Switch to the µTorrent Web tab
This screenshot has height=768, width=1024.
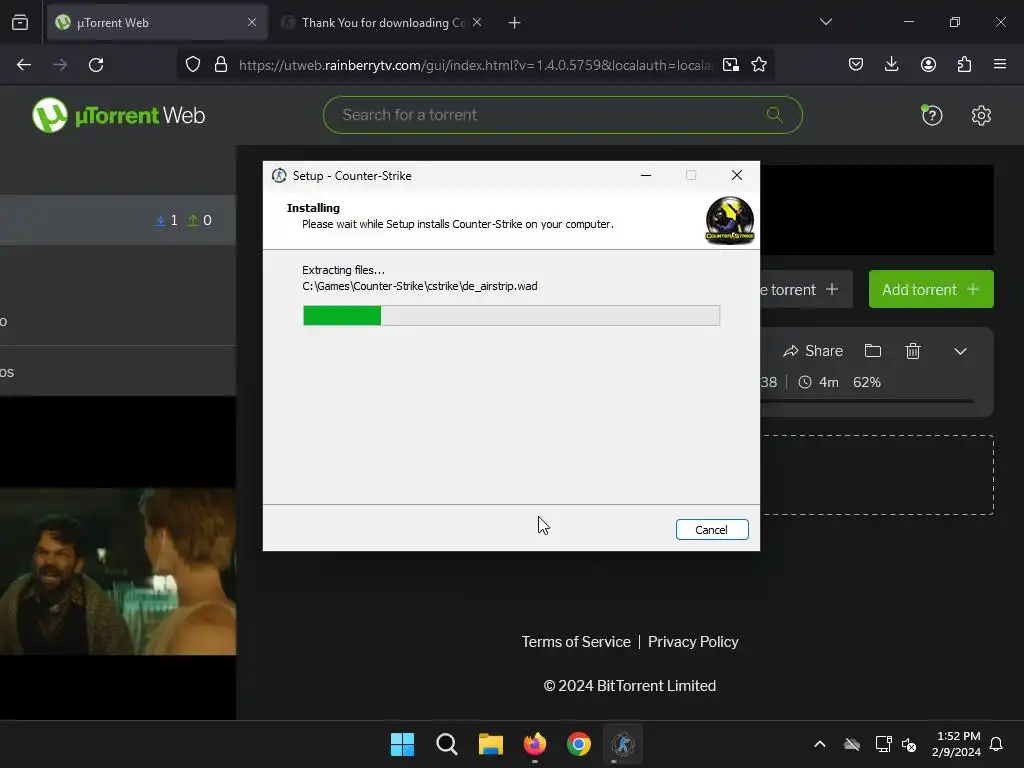[157, 23]
